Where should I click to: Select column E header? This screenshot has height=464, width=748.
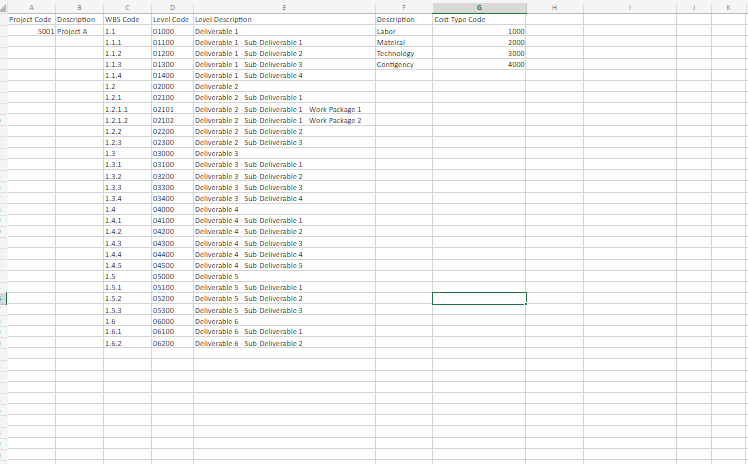[284, 7]
